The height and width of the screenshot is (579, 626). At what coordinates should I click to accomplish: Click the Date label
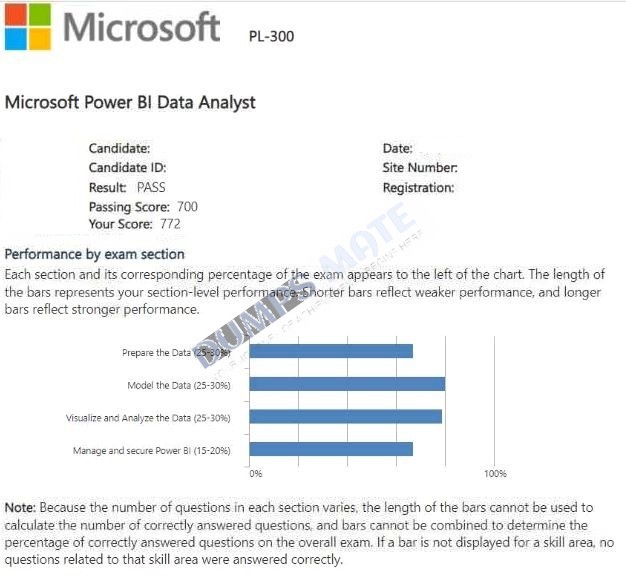point(397,149)
